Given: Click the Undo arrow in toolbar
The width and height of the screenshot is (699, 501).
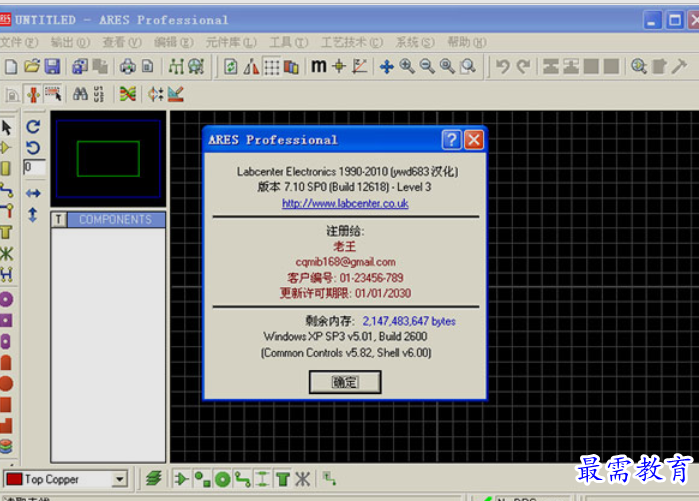Looking at the screenshot, I should tap(503, 67).
